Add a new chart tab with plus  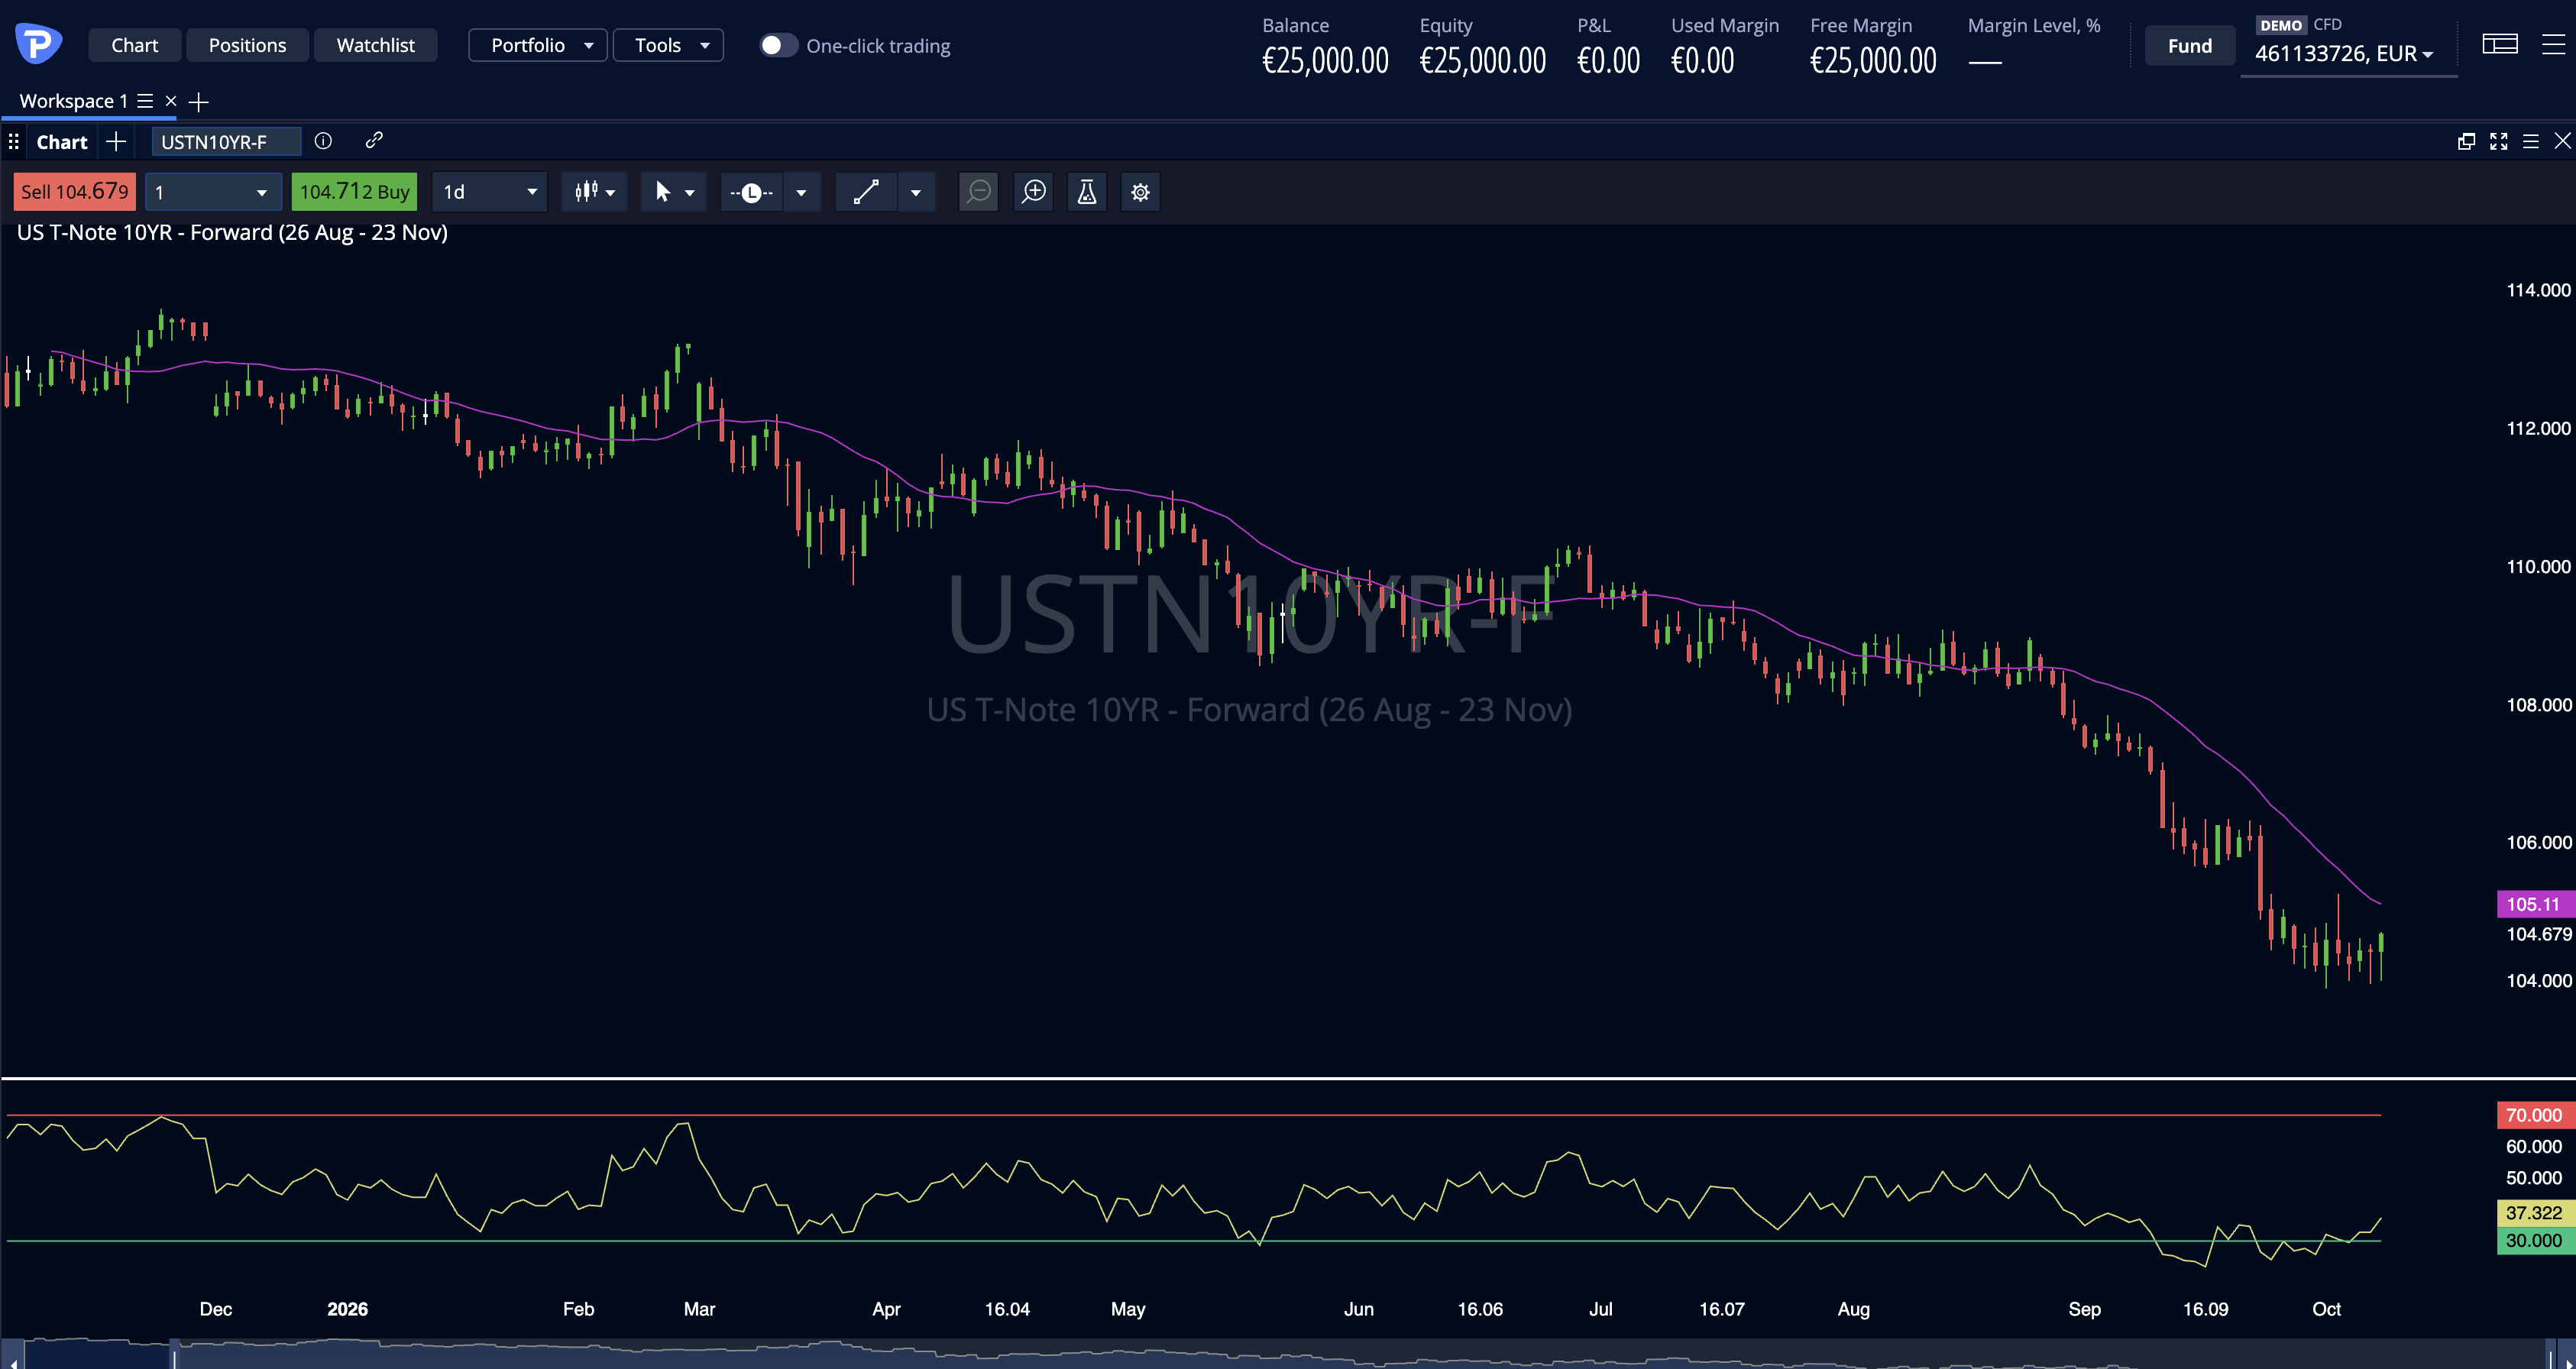pyautogui.click(x=116, y=142)
